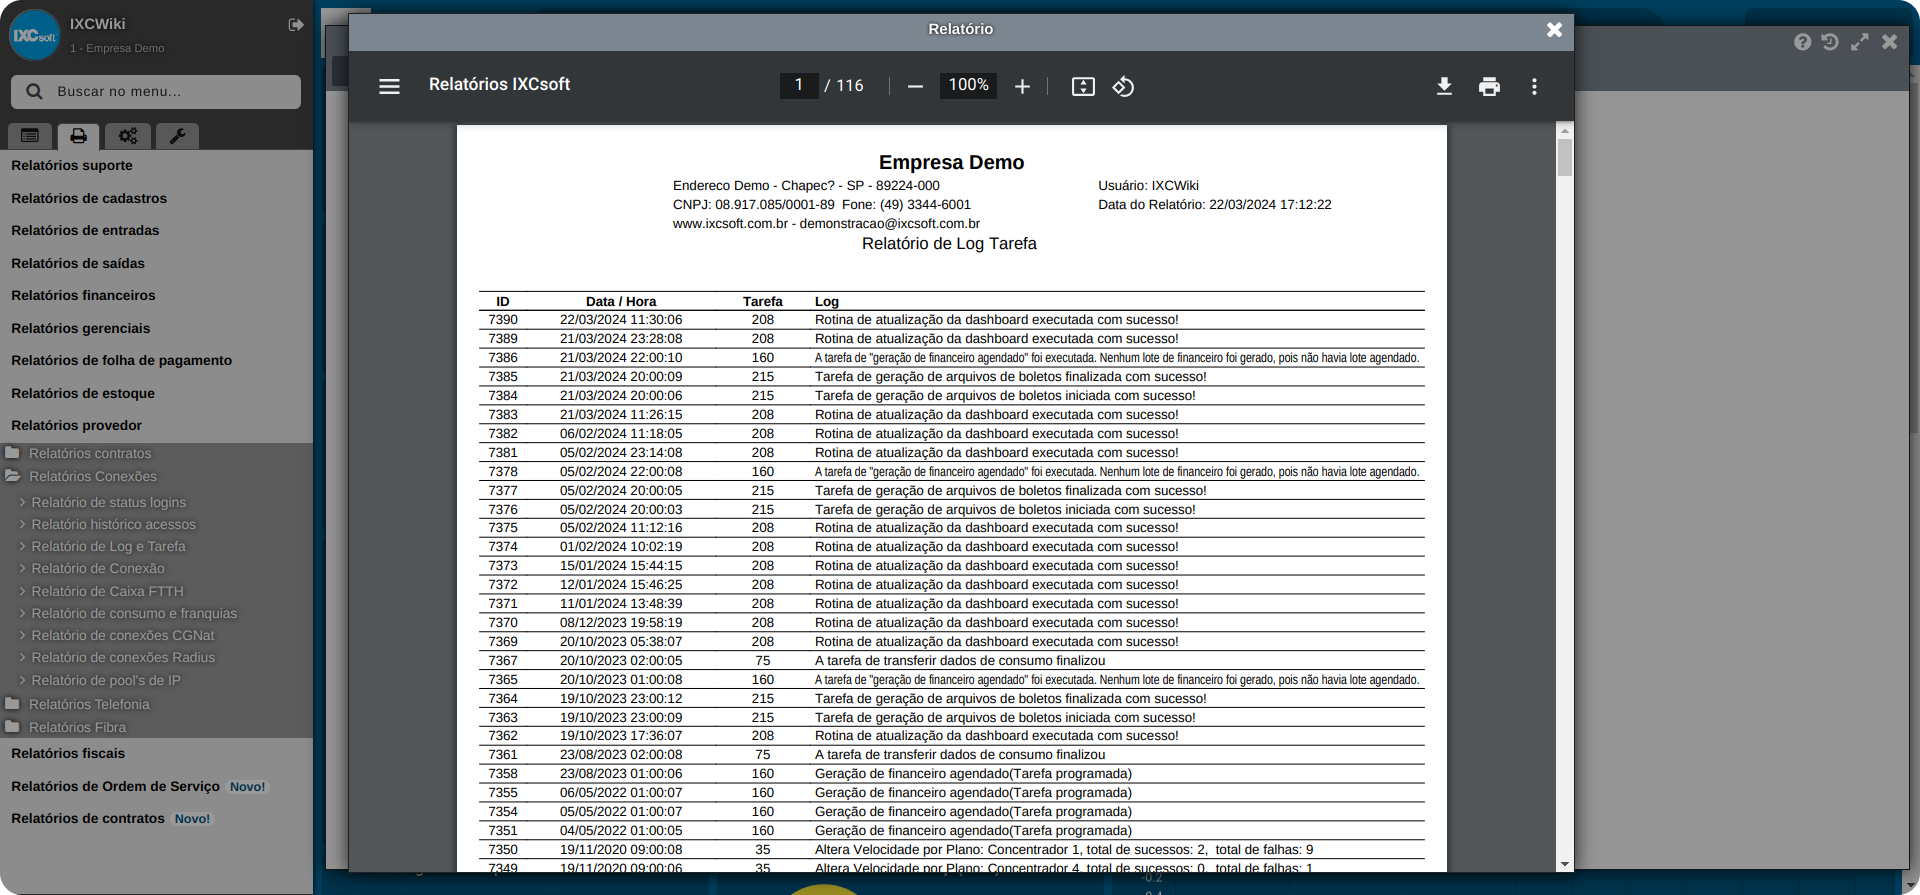Expand the background window to fullscreen
Screen dimensions: 1920x895
point(1859,42)
